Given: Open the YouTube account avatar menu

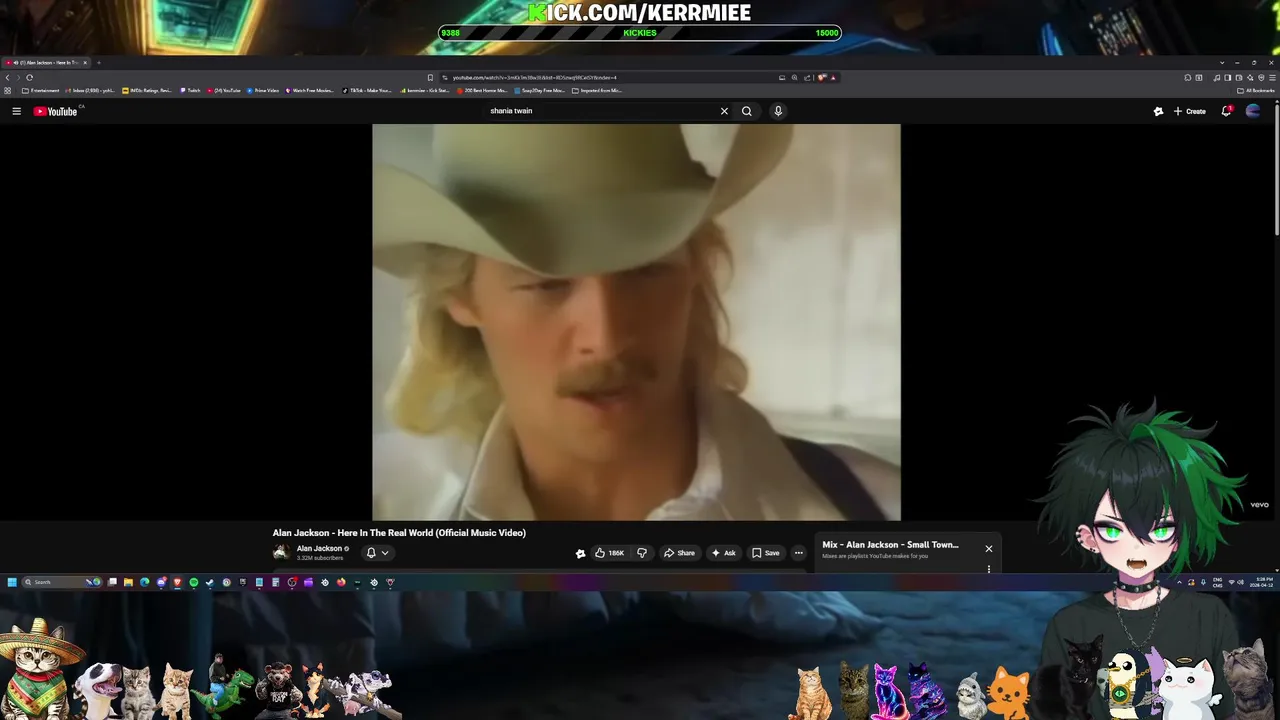Looking at the screenshot, I should coord(1253,111).
